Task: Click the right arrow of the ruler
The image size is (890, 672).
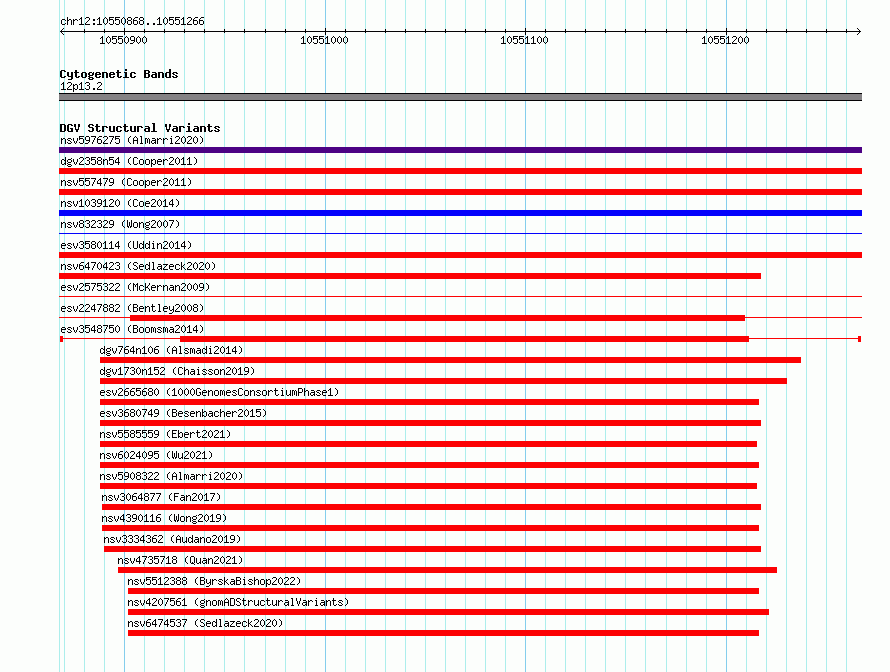Action: point(859,32)
